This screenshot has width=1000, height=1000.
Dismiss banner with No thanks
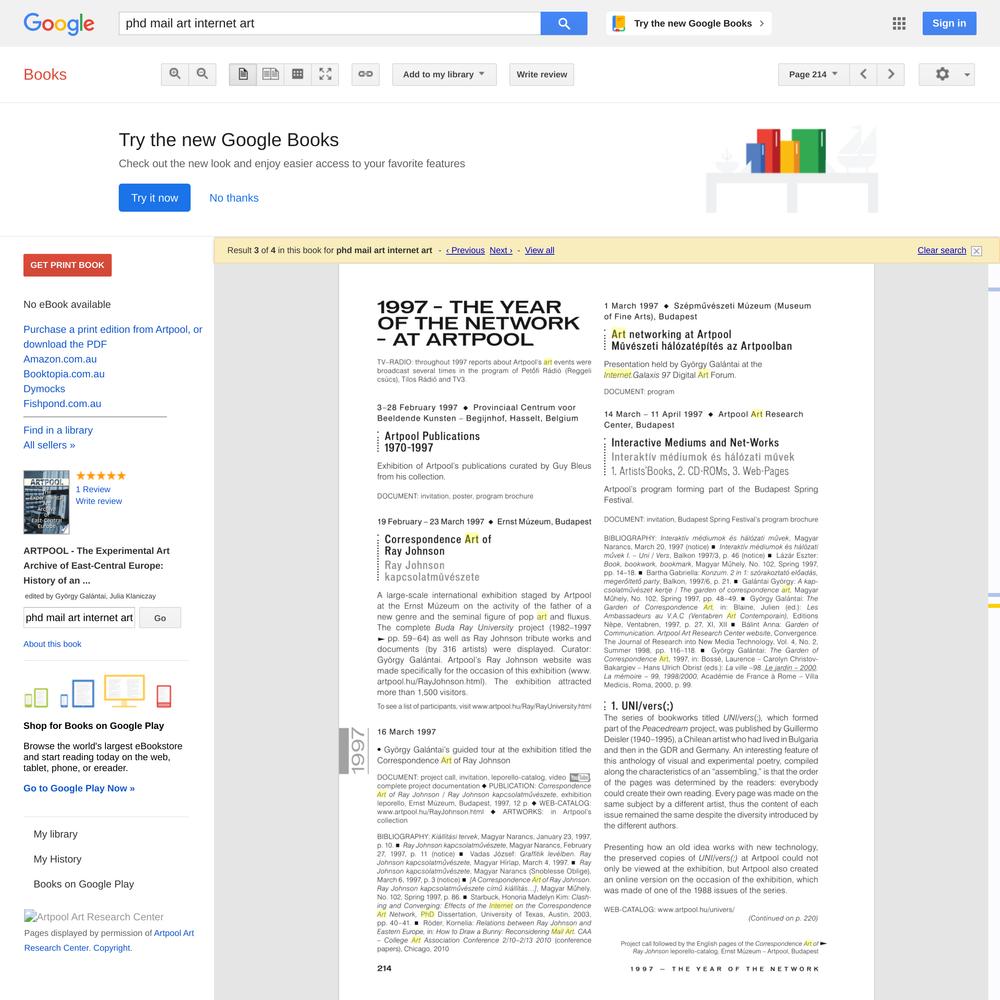234,198
